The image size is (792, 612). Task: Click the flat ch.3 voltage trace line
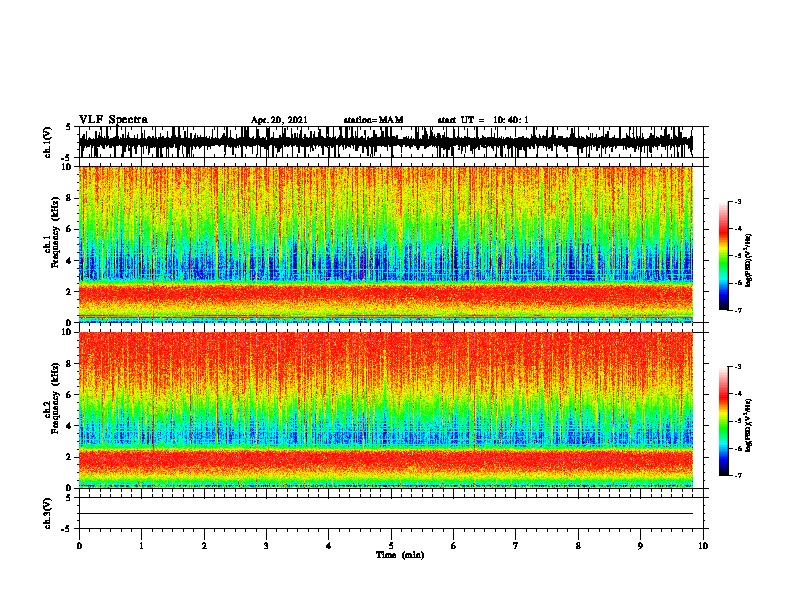[x=386, y=514]
